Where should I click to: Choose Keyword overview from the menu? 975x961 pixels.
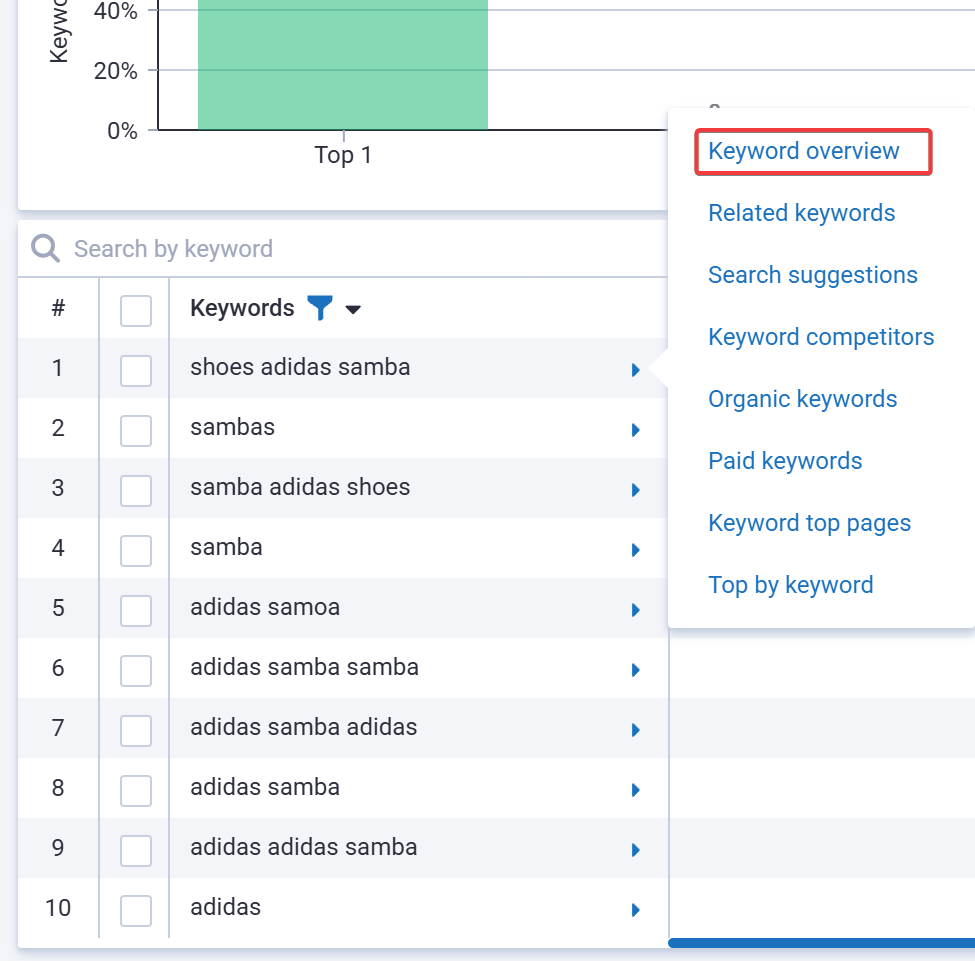(x=804, y=151)
